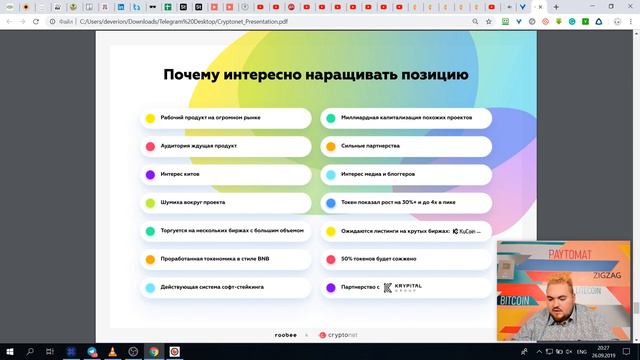
Task: Switch to the green spreadsheet tab
Action: pos(168,7)
